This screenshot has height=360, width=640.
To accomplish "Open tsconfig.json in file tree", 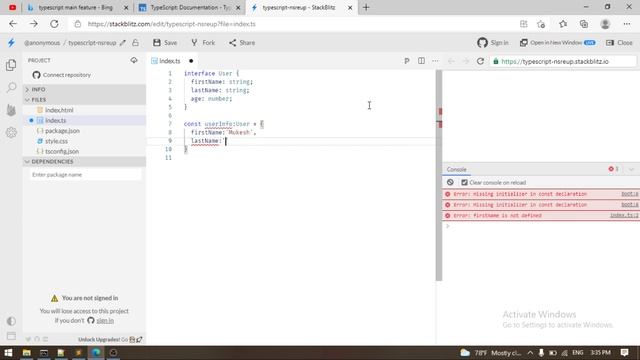I will pos(84,151).
